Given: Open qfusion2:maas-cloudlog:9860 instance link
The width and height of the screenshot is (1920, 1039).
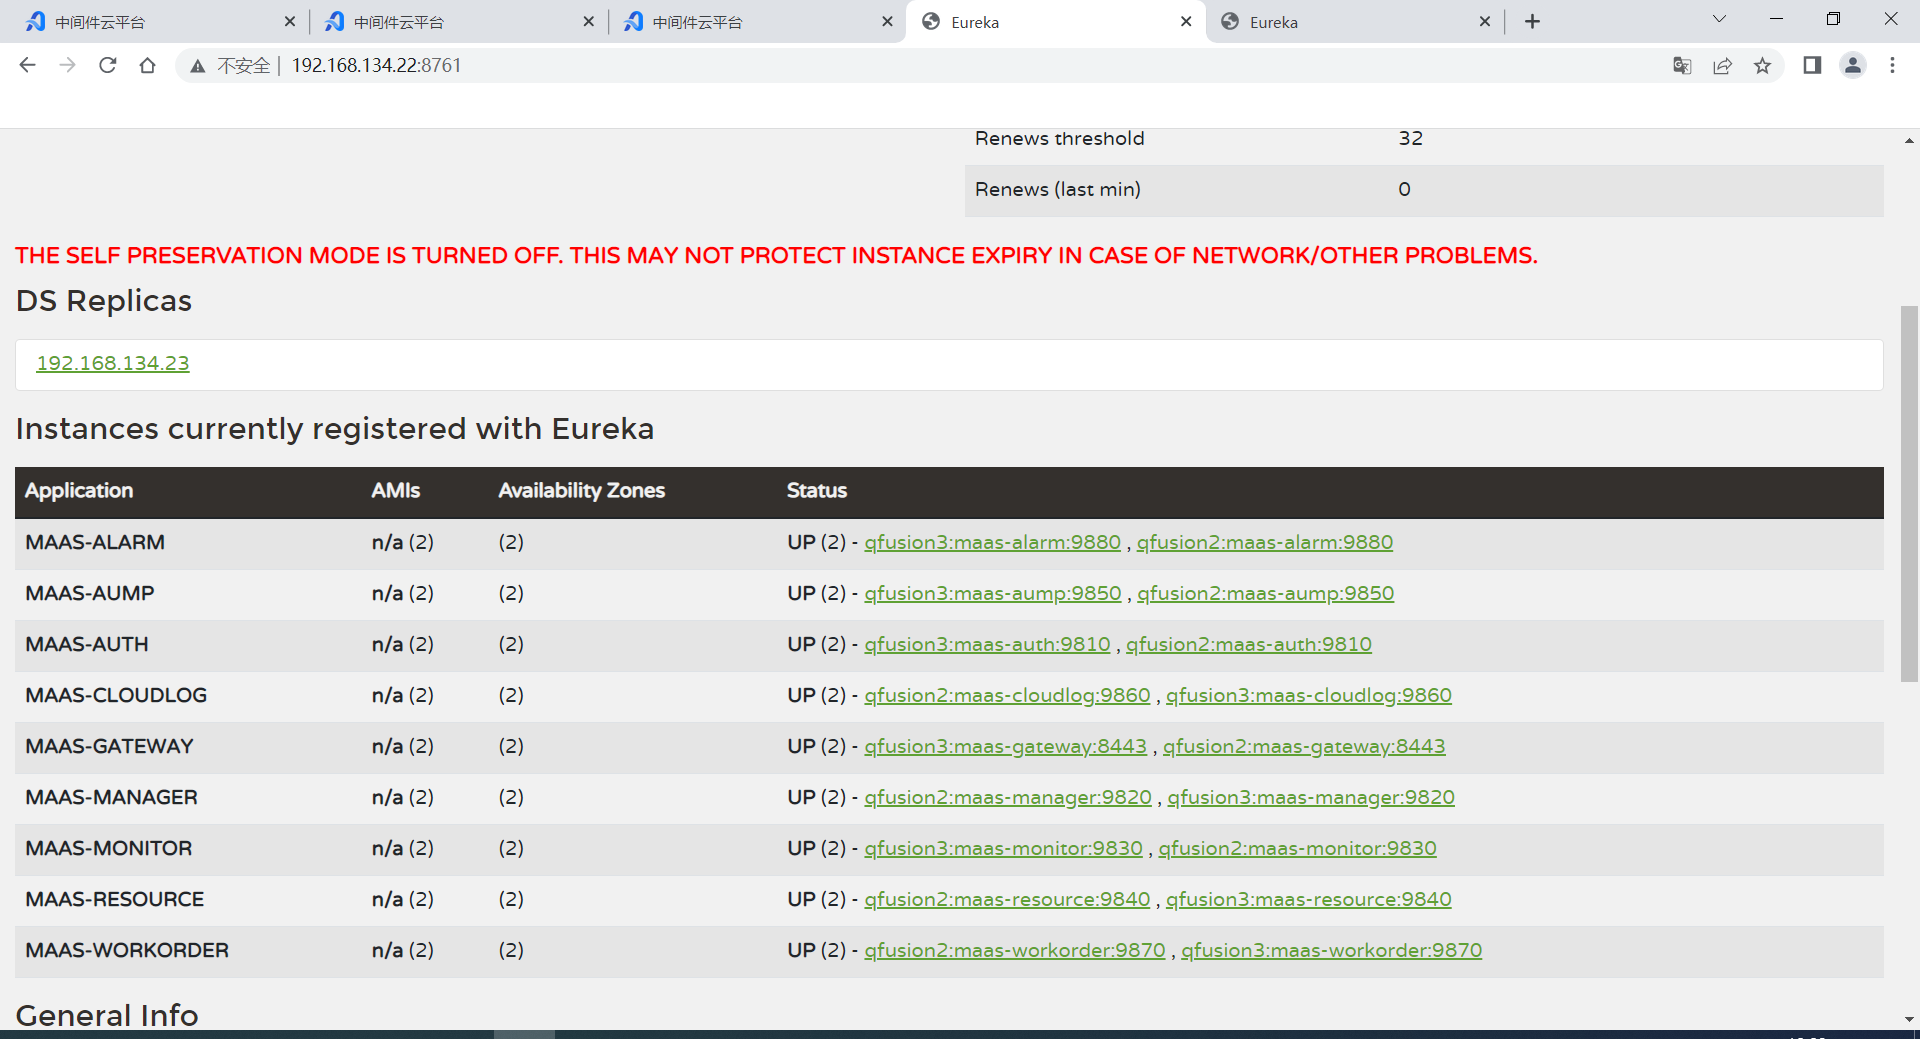Looking at the screenshot, I should [x=1007, y=695].
